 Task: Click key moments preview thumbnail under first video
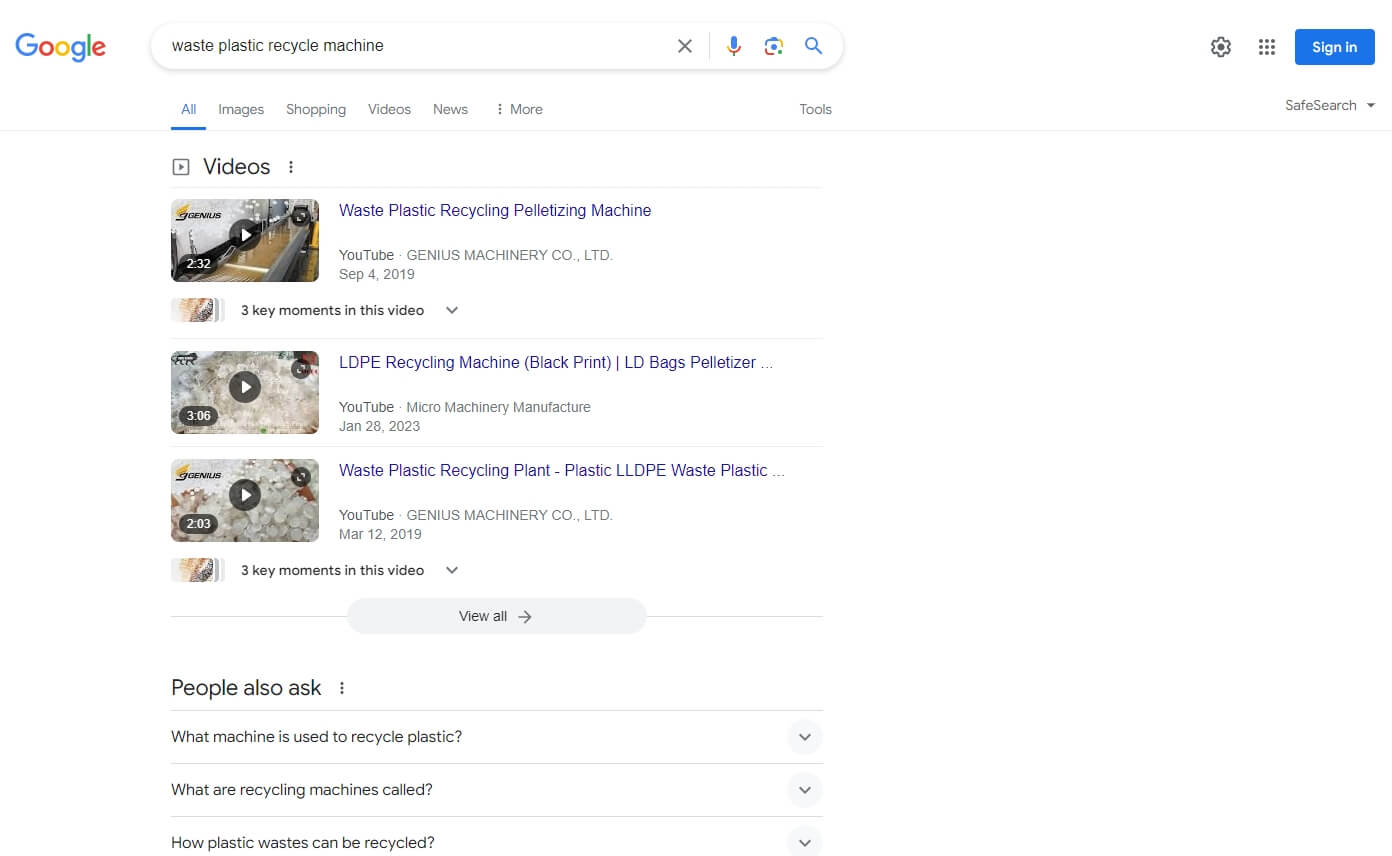pos(197,310)
